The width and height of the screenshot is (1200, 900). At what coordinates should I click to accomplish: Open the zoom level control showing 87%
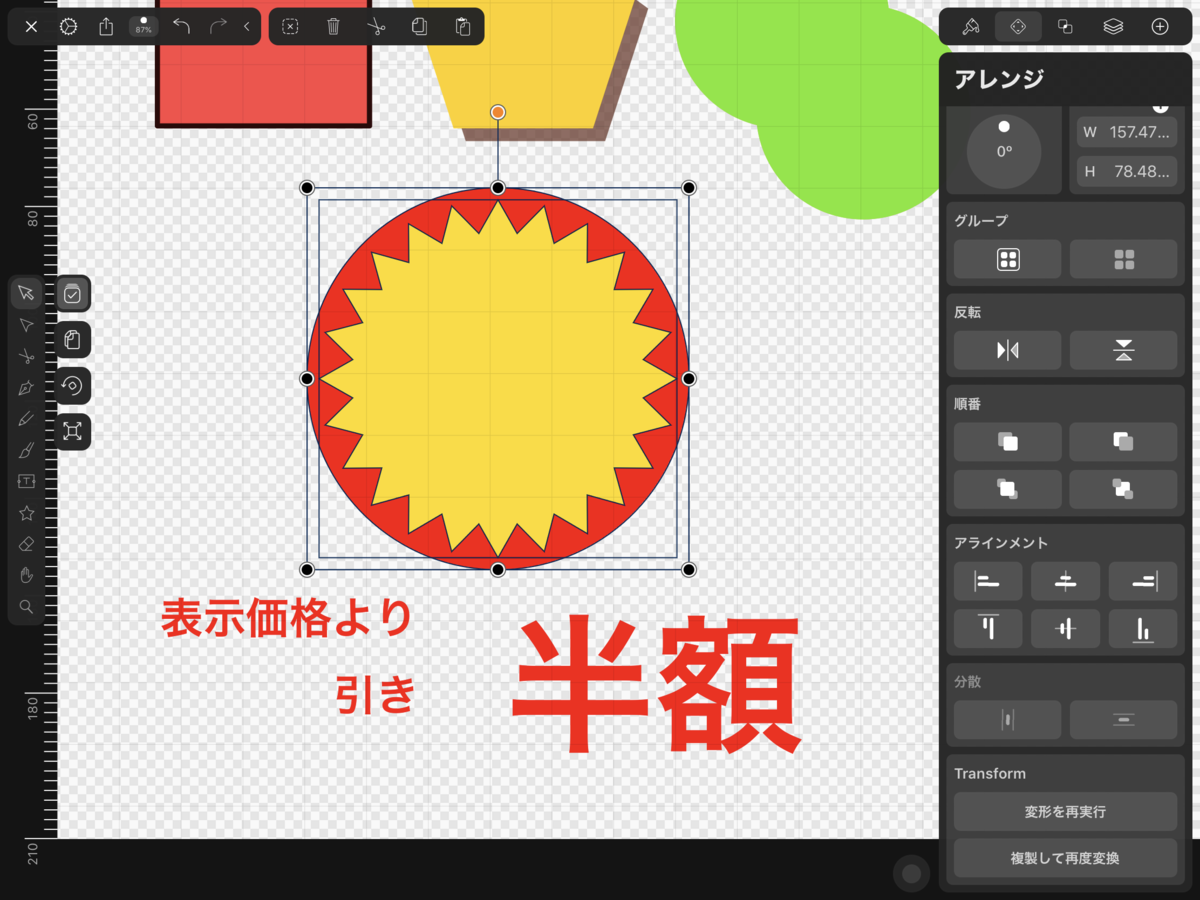pyautogui.click(x=142, y=27)
